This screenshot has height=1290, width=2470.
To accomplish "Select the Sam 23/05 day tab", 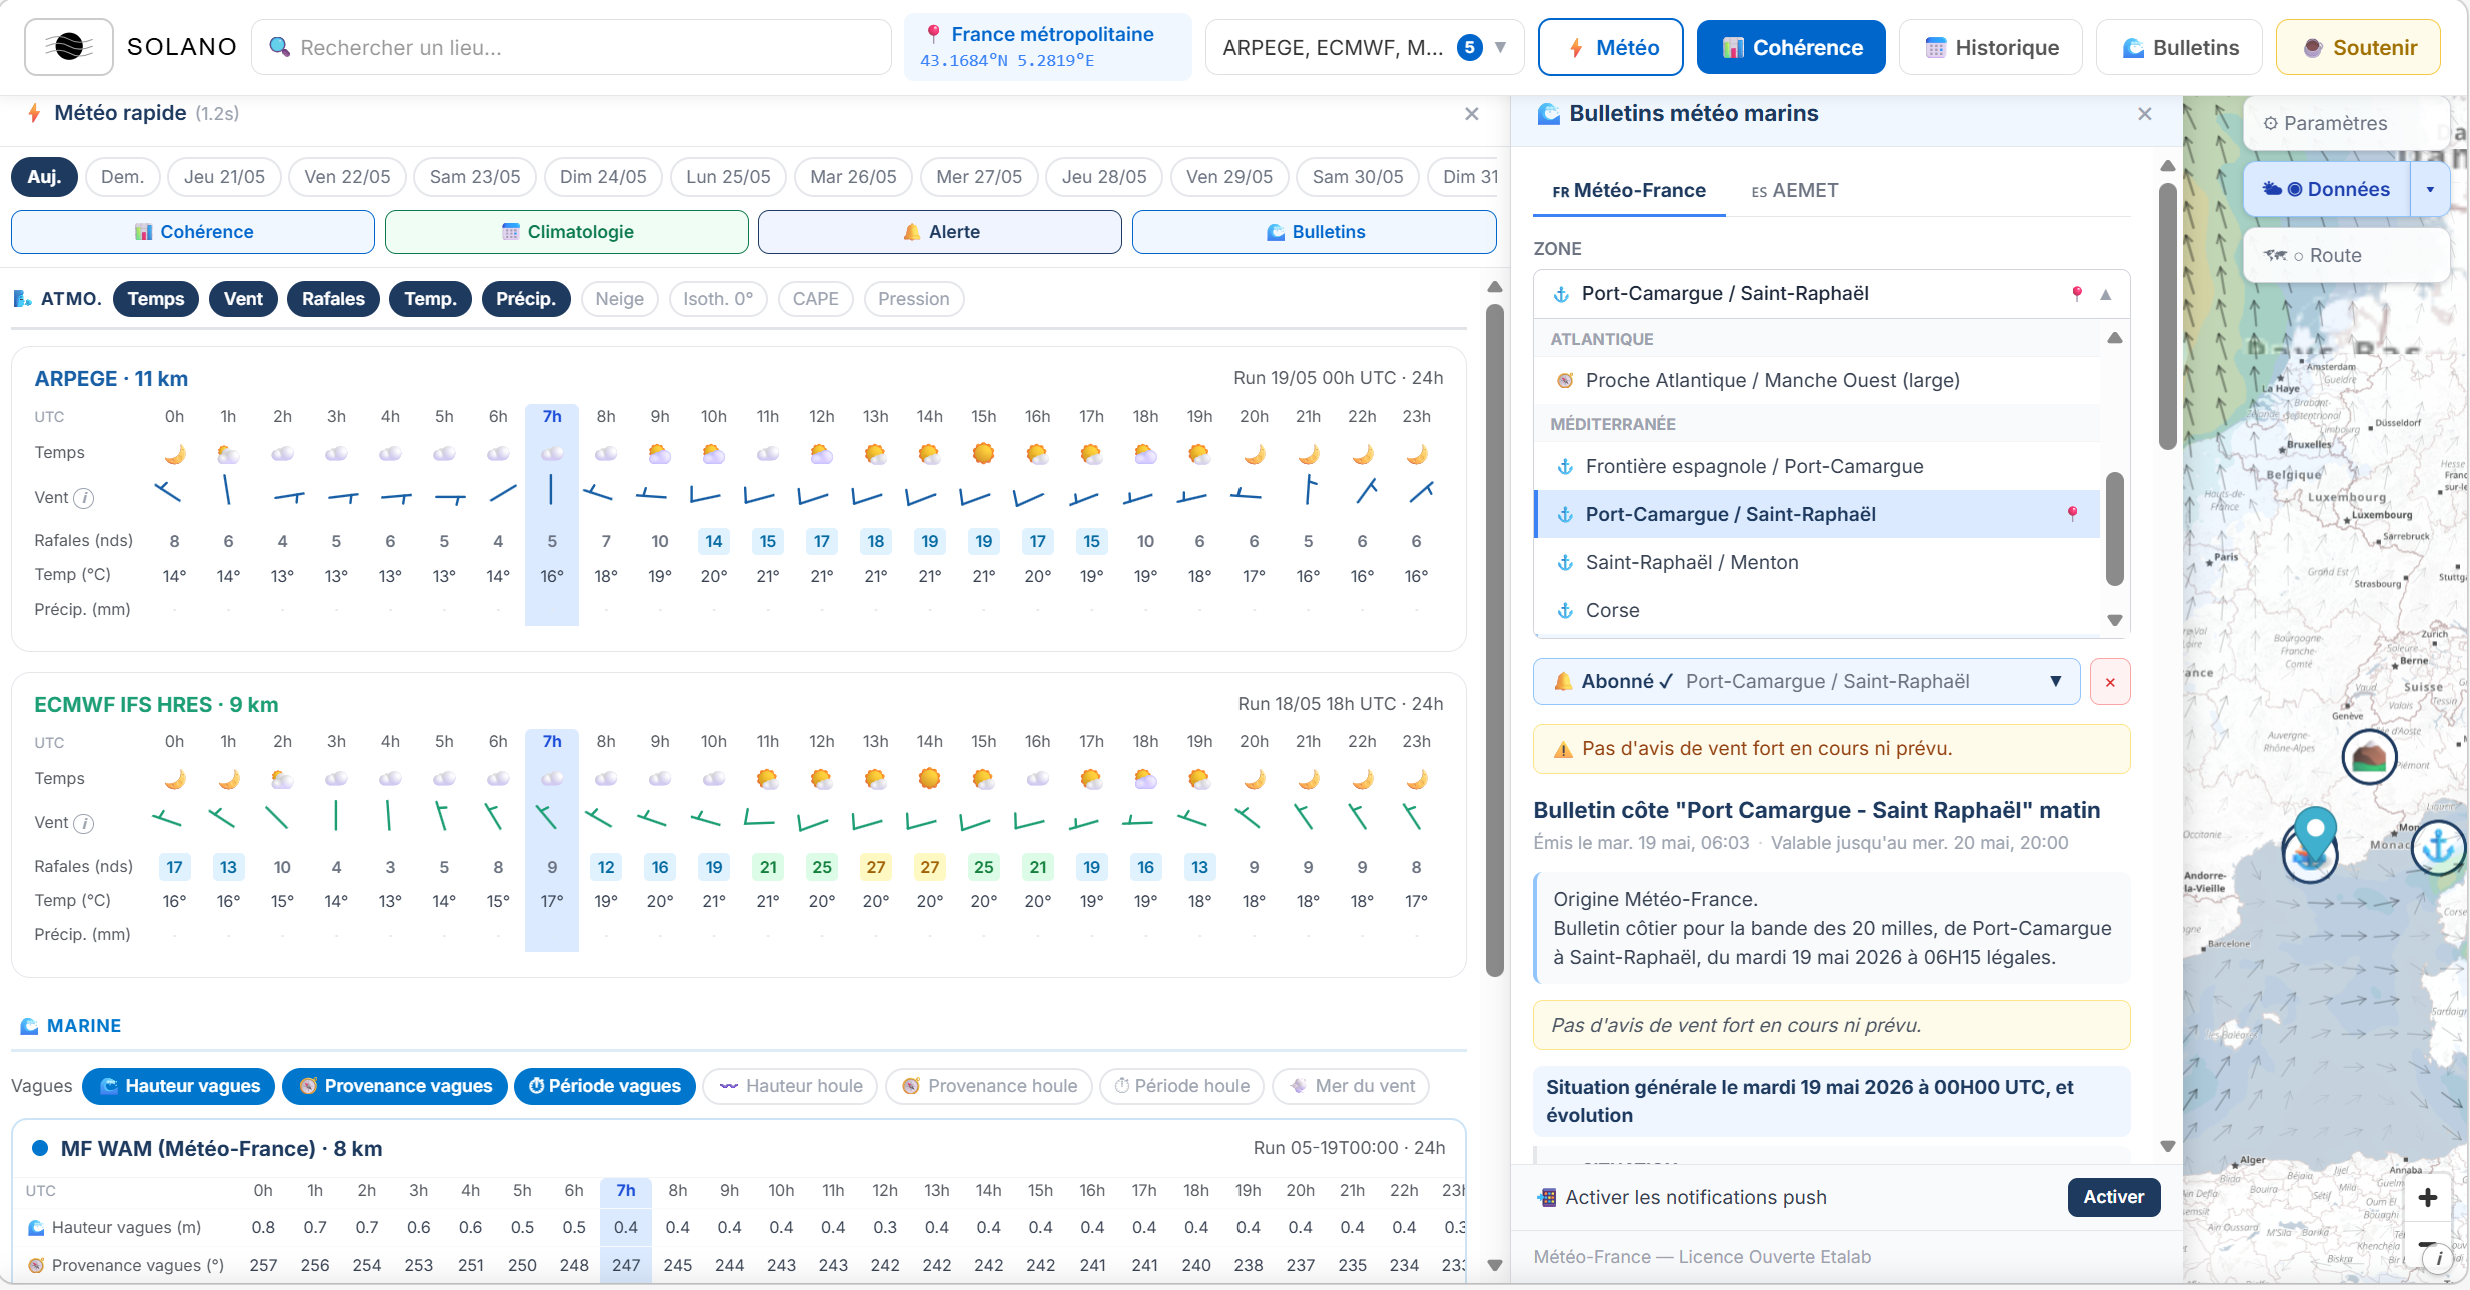I will click(x=475, y=177).
